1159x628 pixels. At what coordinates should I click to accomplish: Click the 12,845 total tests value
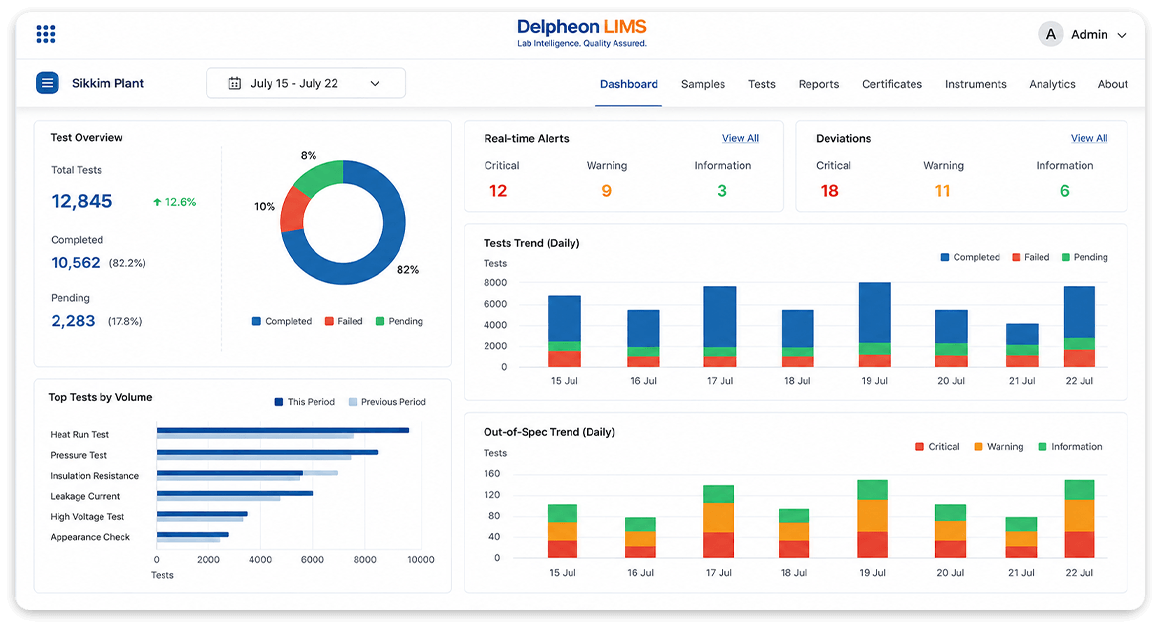pos(81,201)
